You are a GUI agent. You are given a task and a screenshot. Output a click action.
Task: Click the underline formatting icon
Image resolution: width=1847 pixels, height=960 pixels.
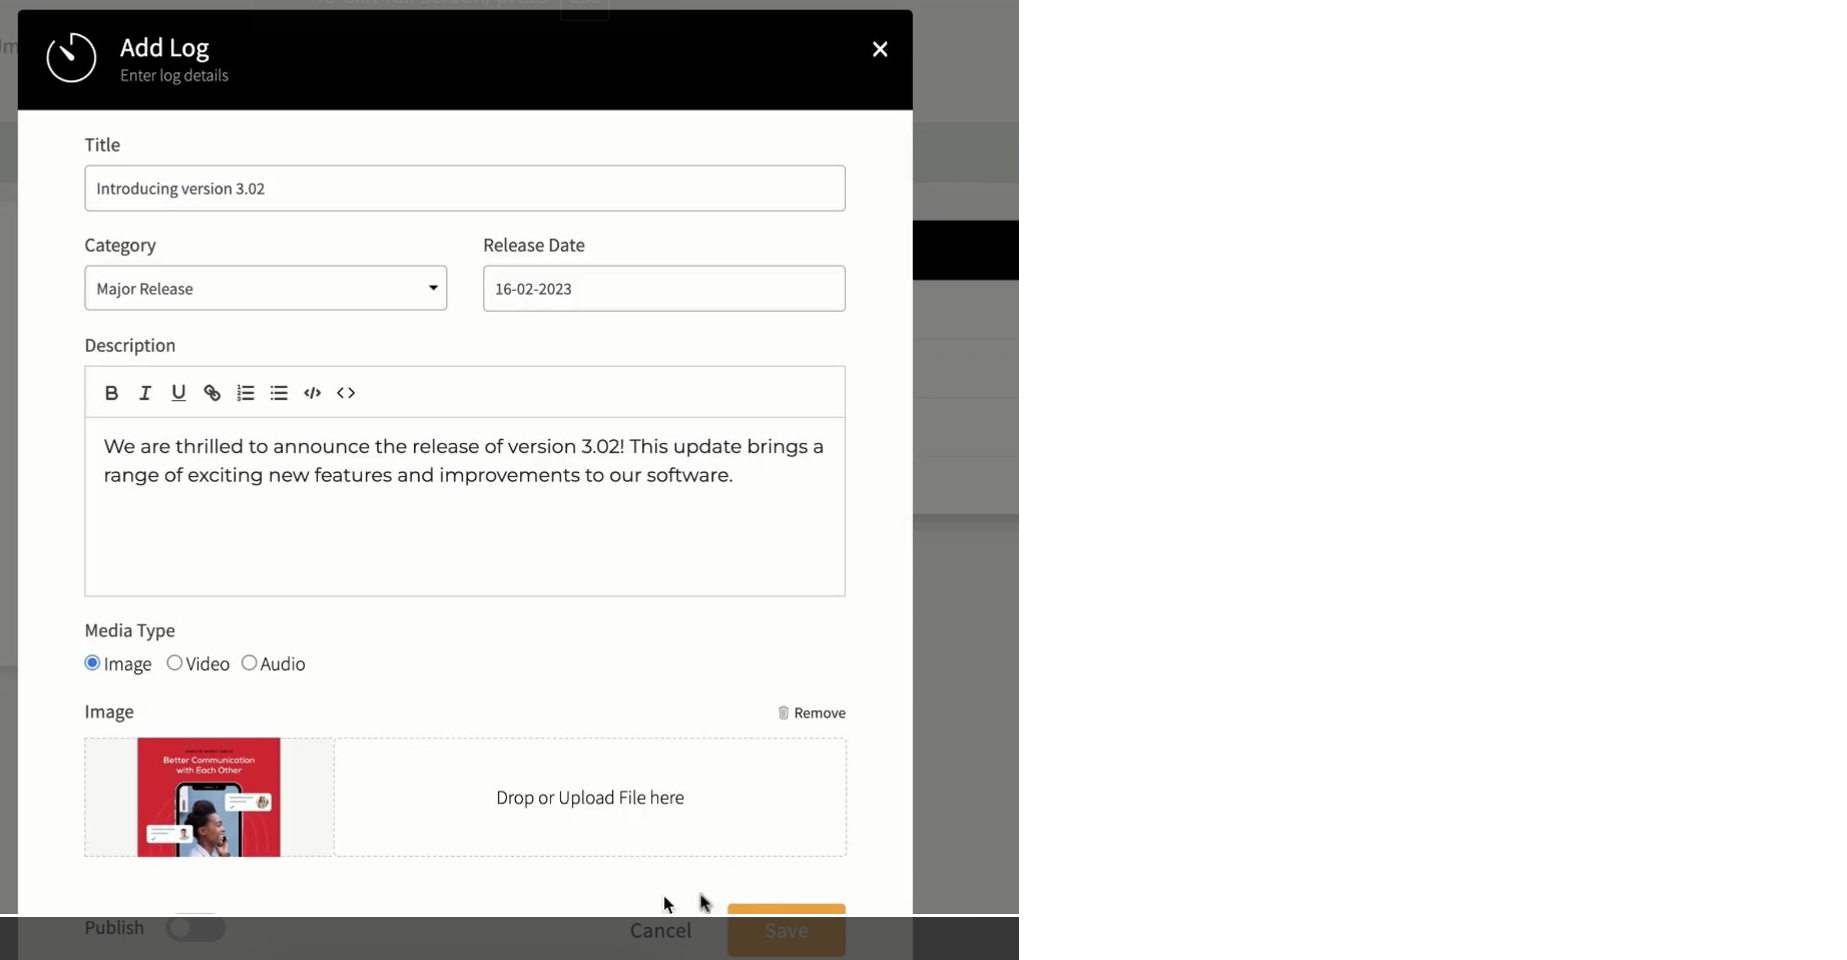click(x=178, y=393)
